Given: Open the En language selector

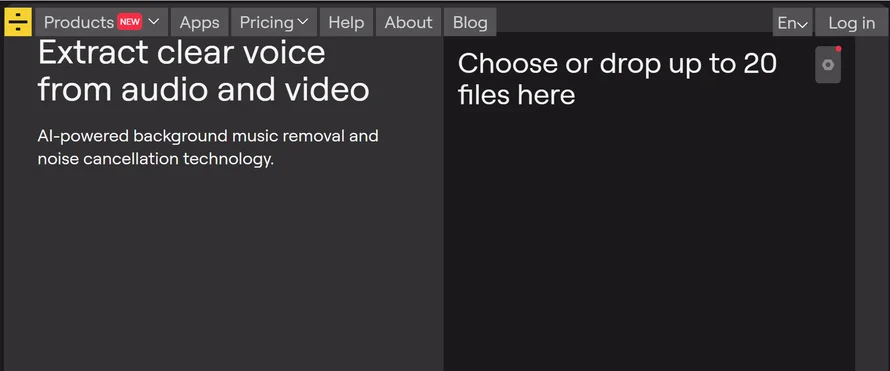Looking at the screenshot, I should coord(792,23).
